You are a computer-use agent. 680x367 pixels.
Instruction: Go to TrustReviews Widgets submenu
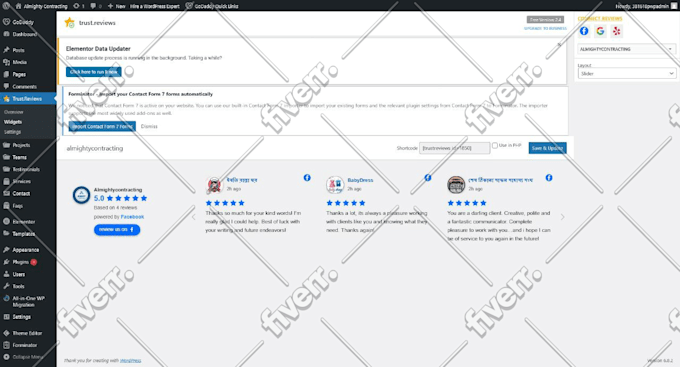13,122
